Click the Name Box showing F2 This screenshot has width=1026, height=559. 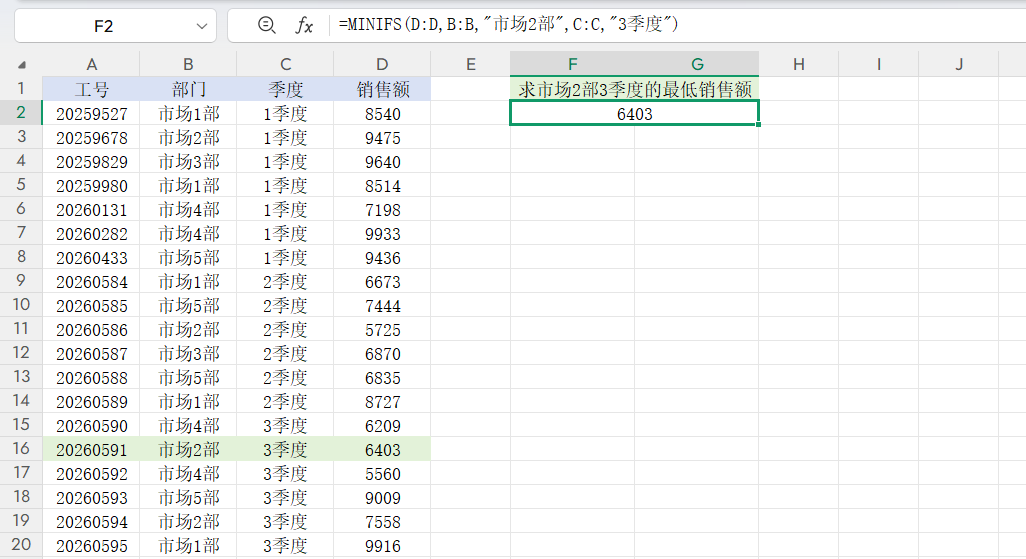pyautogui.click(x=103, y=26)
